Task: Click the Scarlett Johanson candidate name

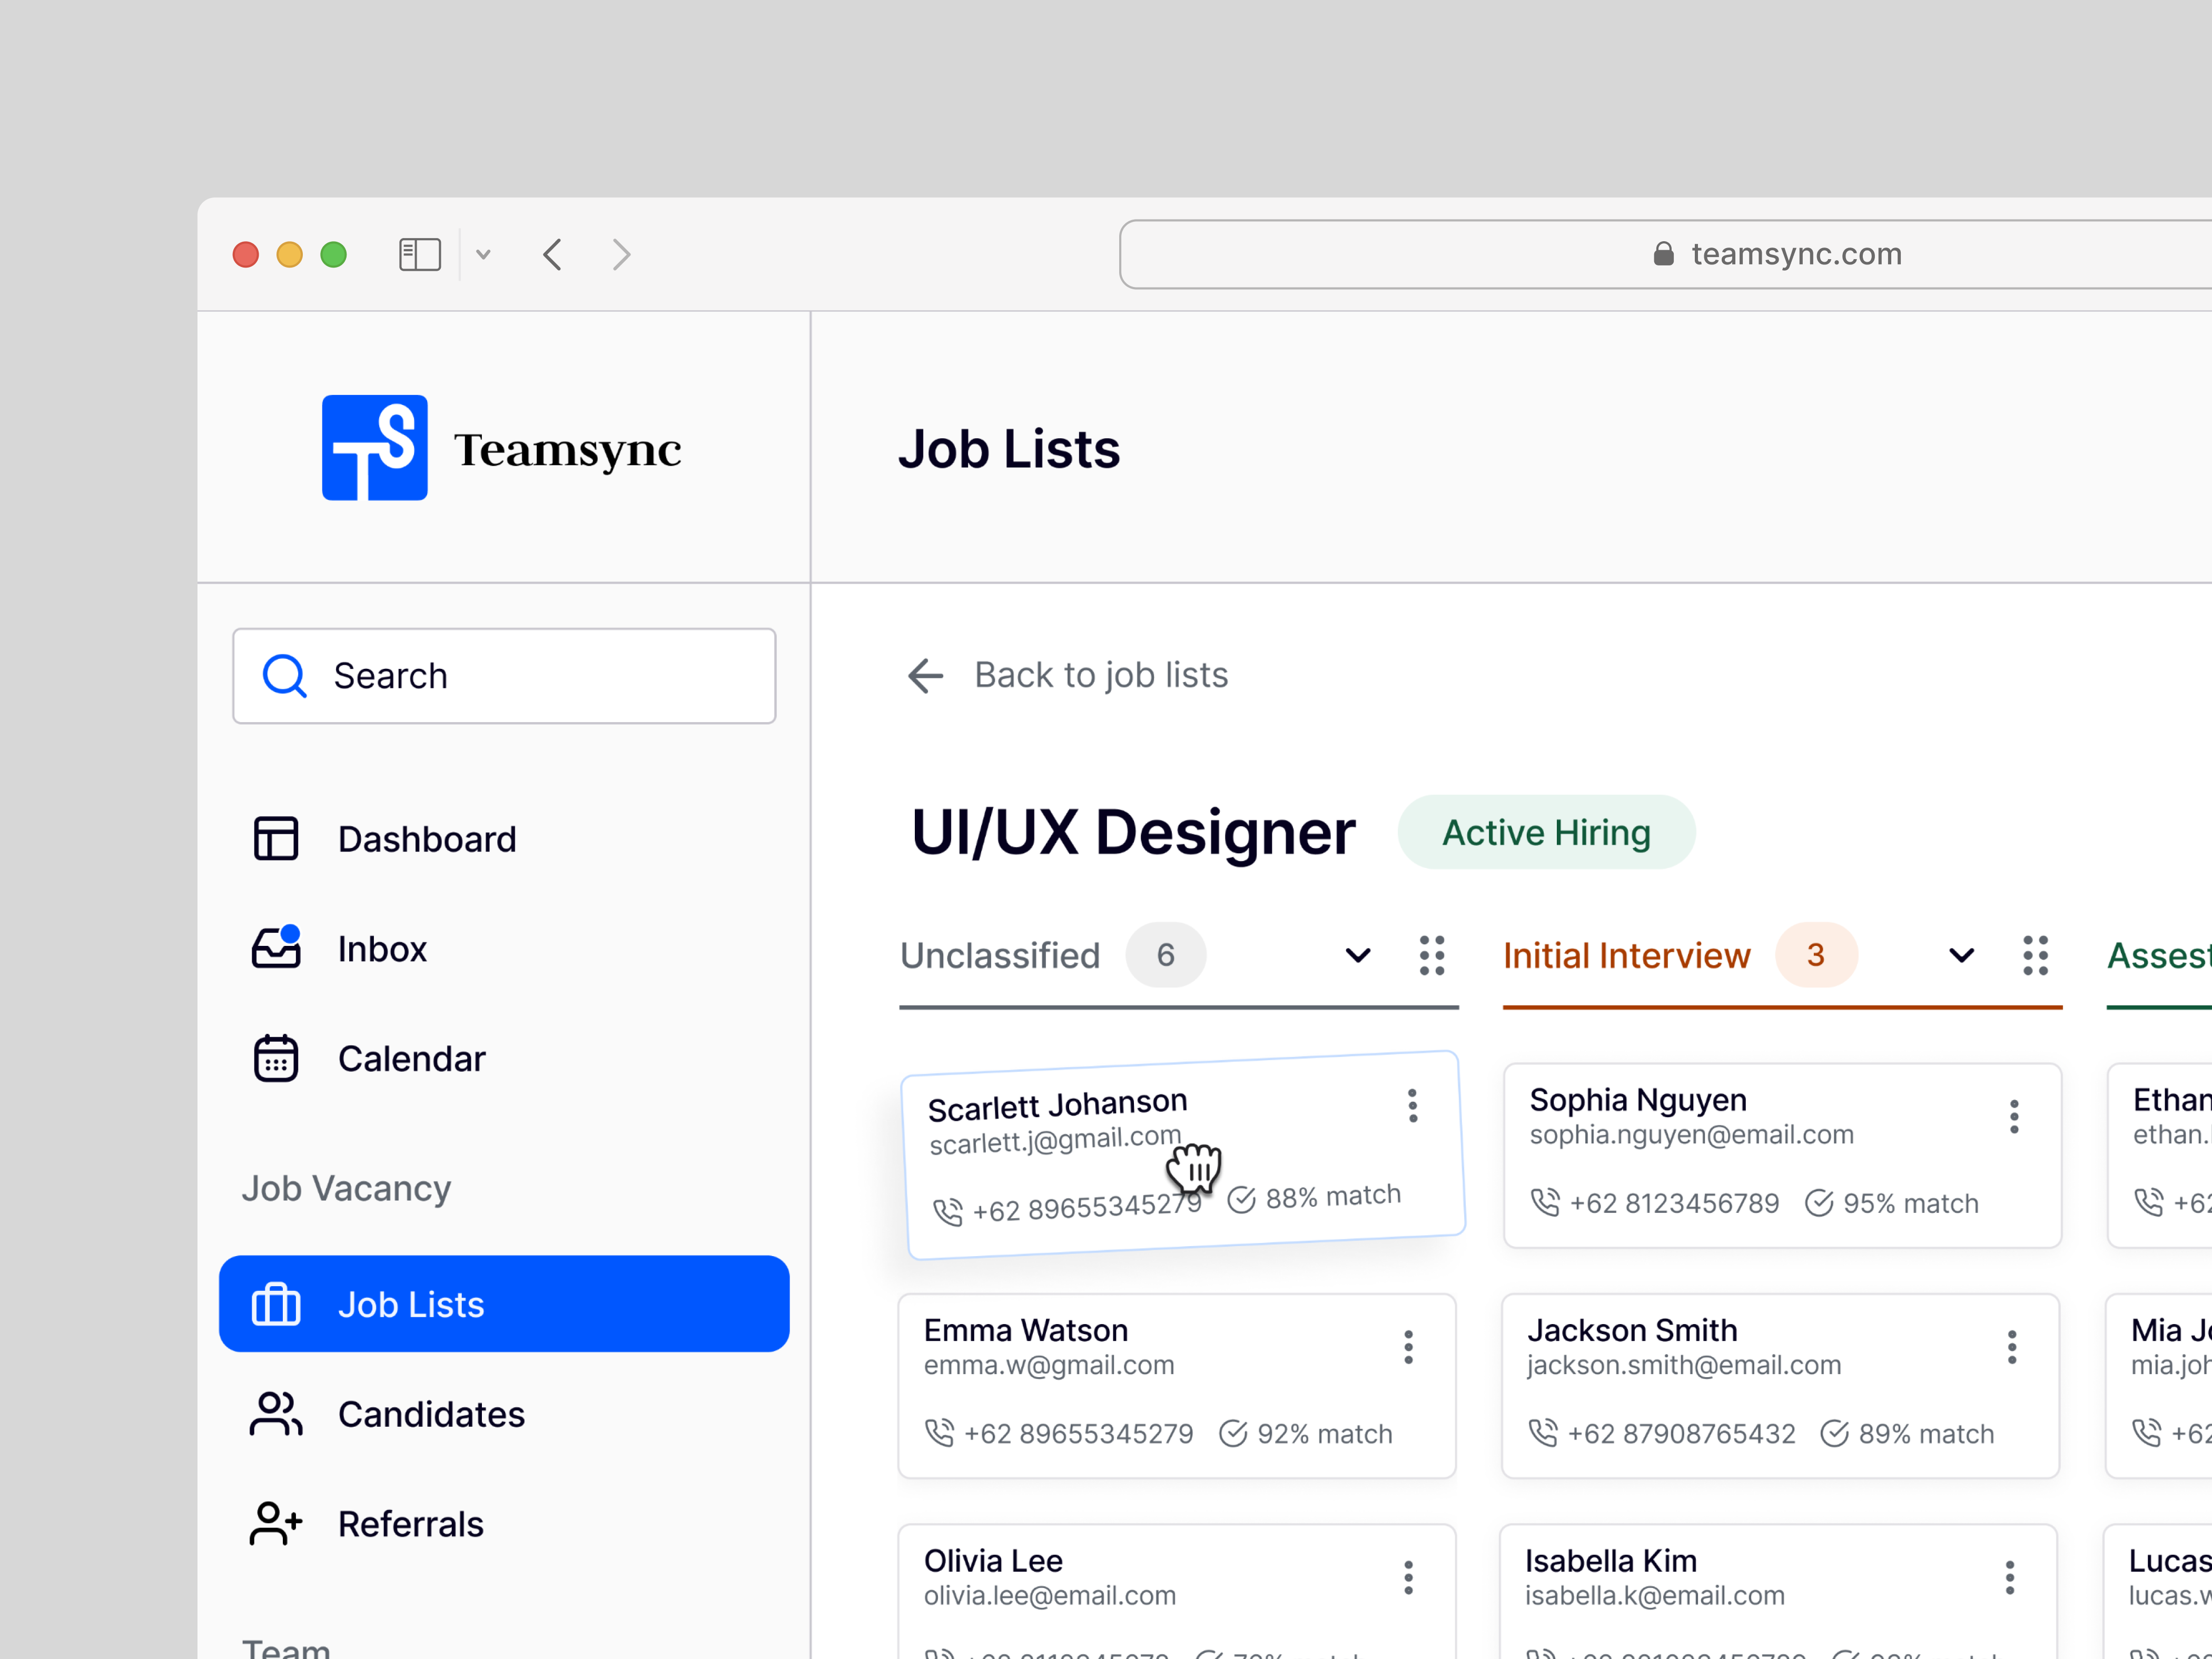Action: pyautogui.click(x=1057, y=1105)
